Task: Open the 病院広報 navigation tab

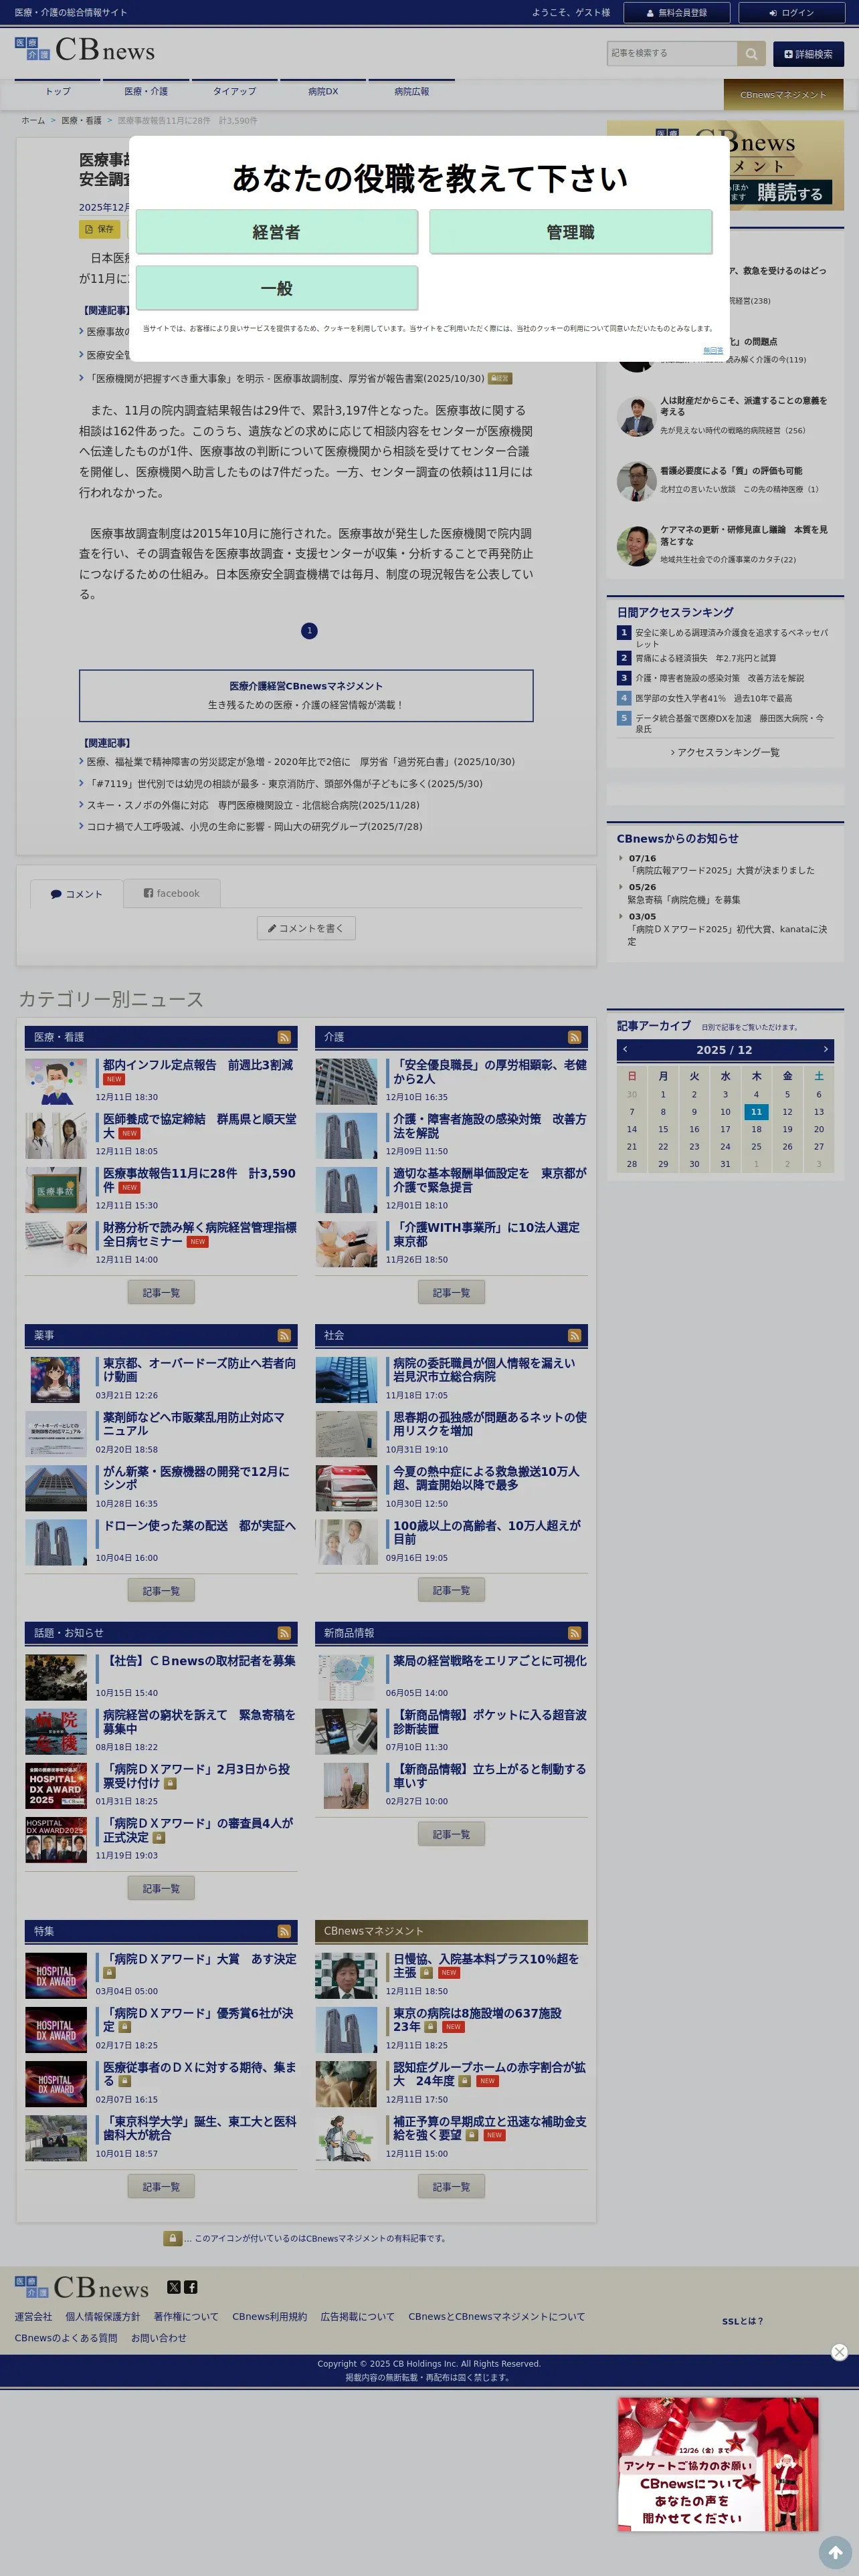Action: (411, 92)
